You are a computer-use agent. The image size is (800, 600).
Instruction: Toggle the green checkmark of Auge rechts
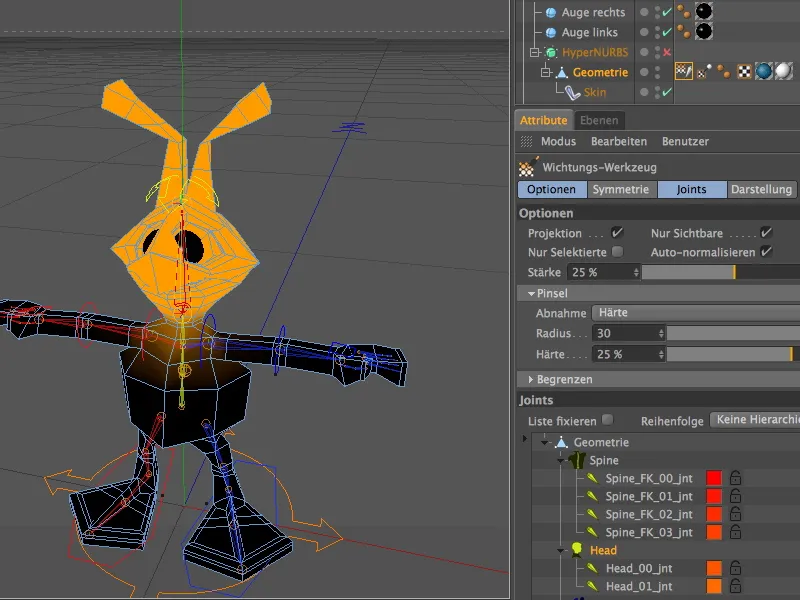coord(666,12)
